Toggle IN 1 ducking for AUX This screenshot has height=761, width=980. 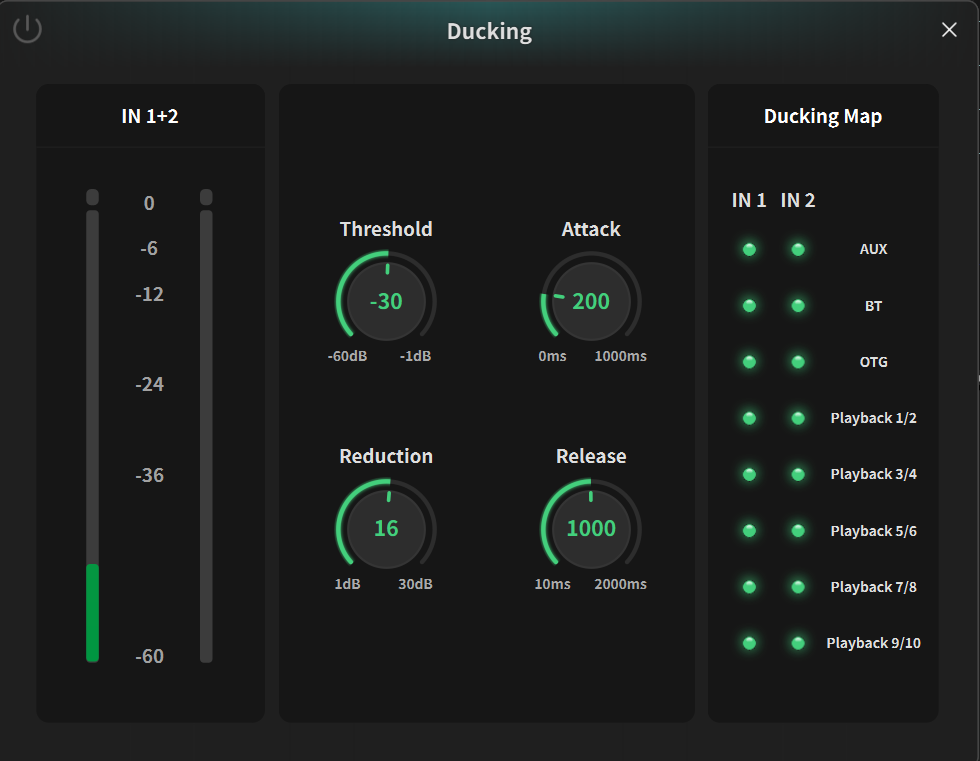749,249
